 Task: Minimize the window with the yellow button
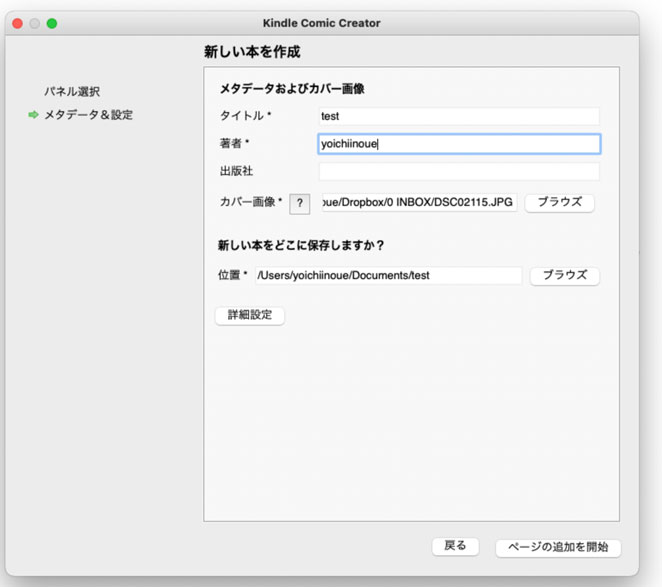[x=34, y=23]
